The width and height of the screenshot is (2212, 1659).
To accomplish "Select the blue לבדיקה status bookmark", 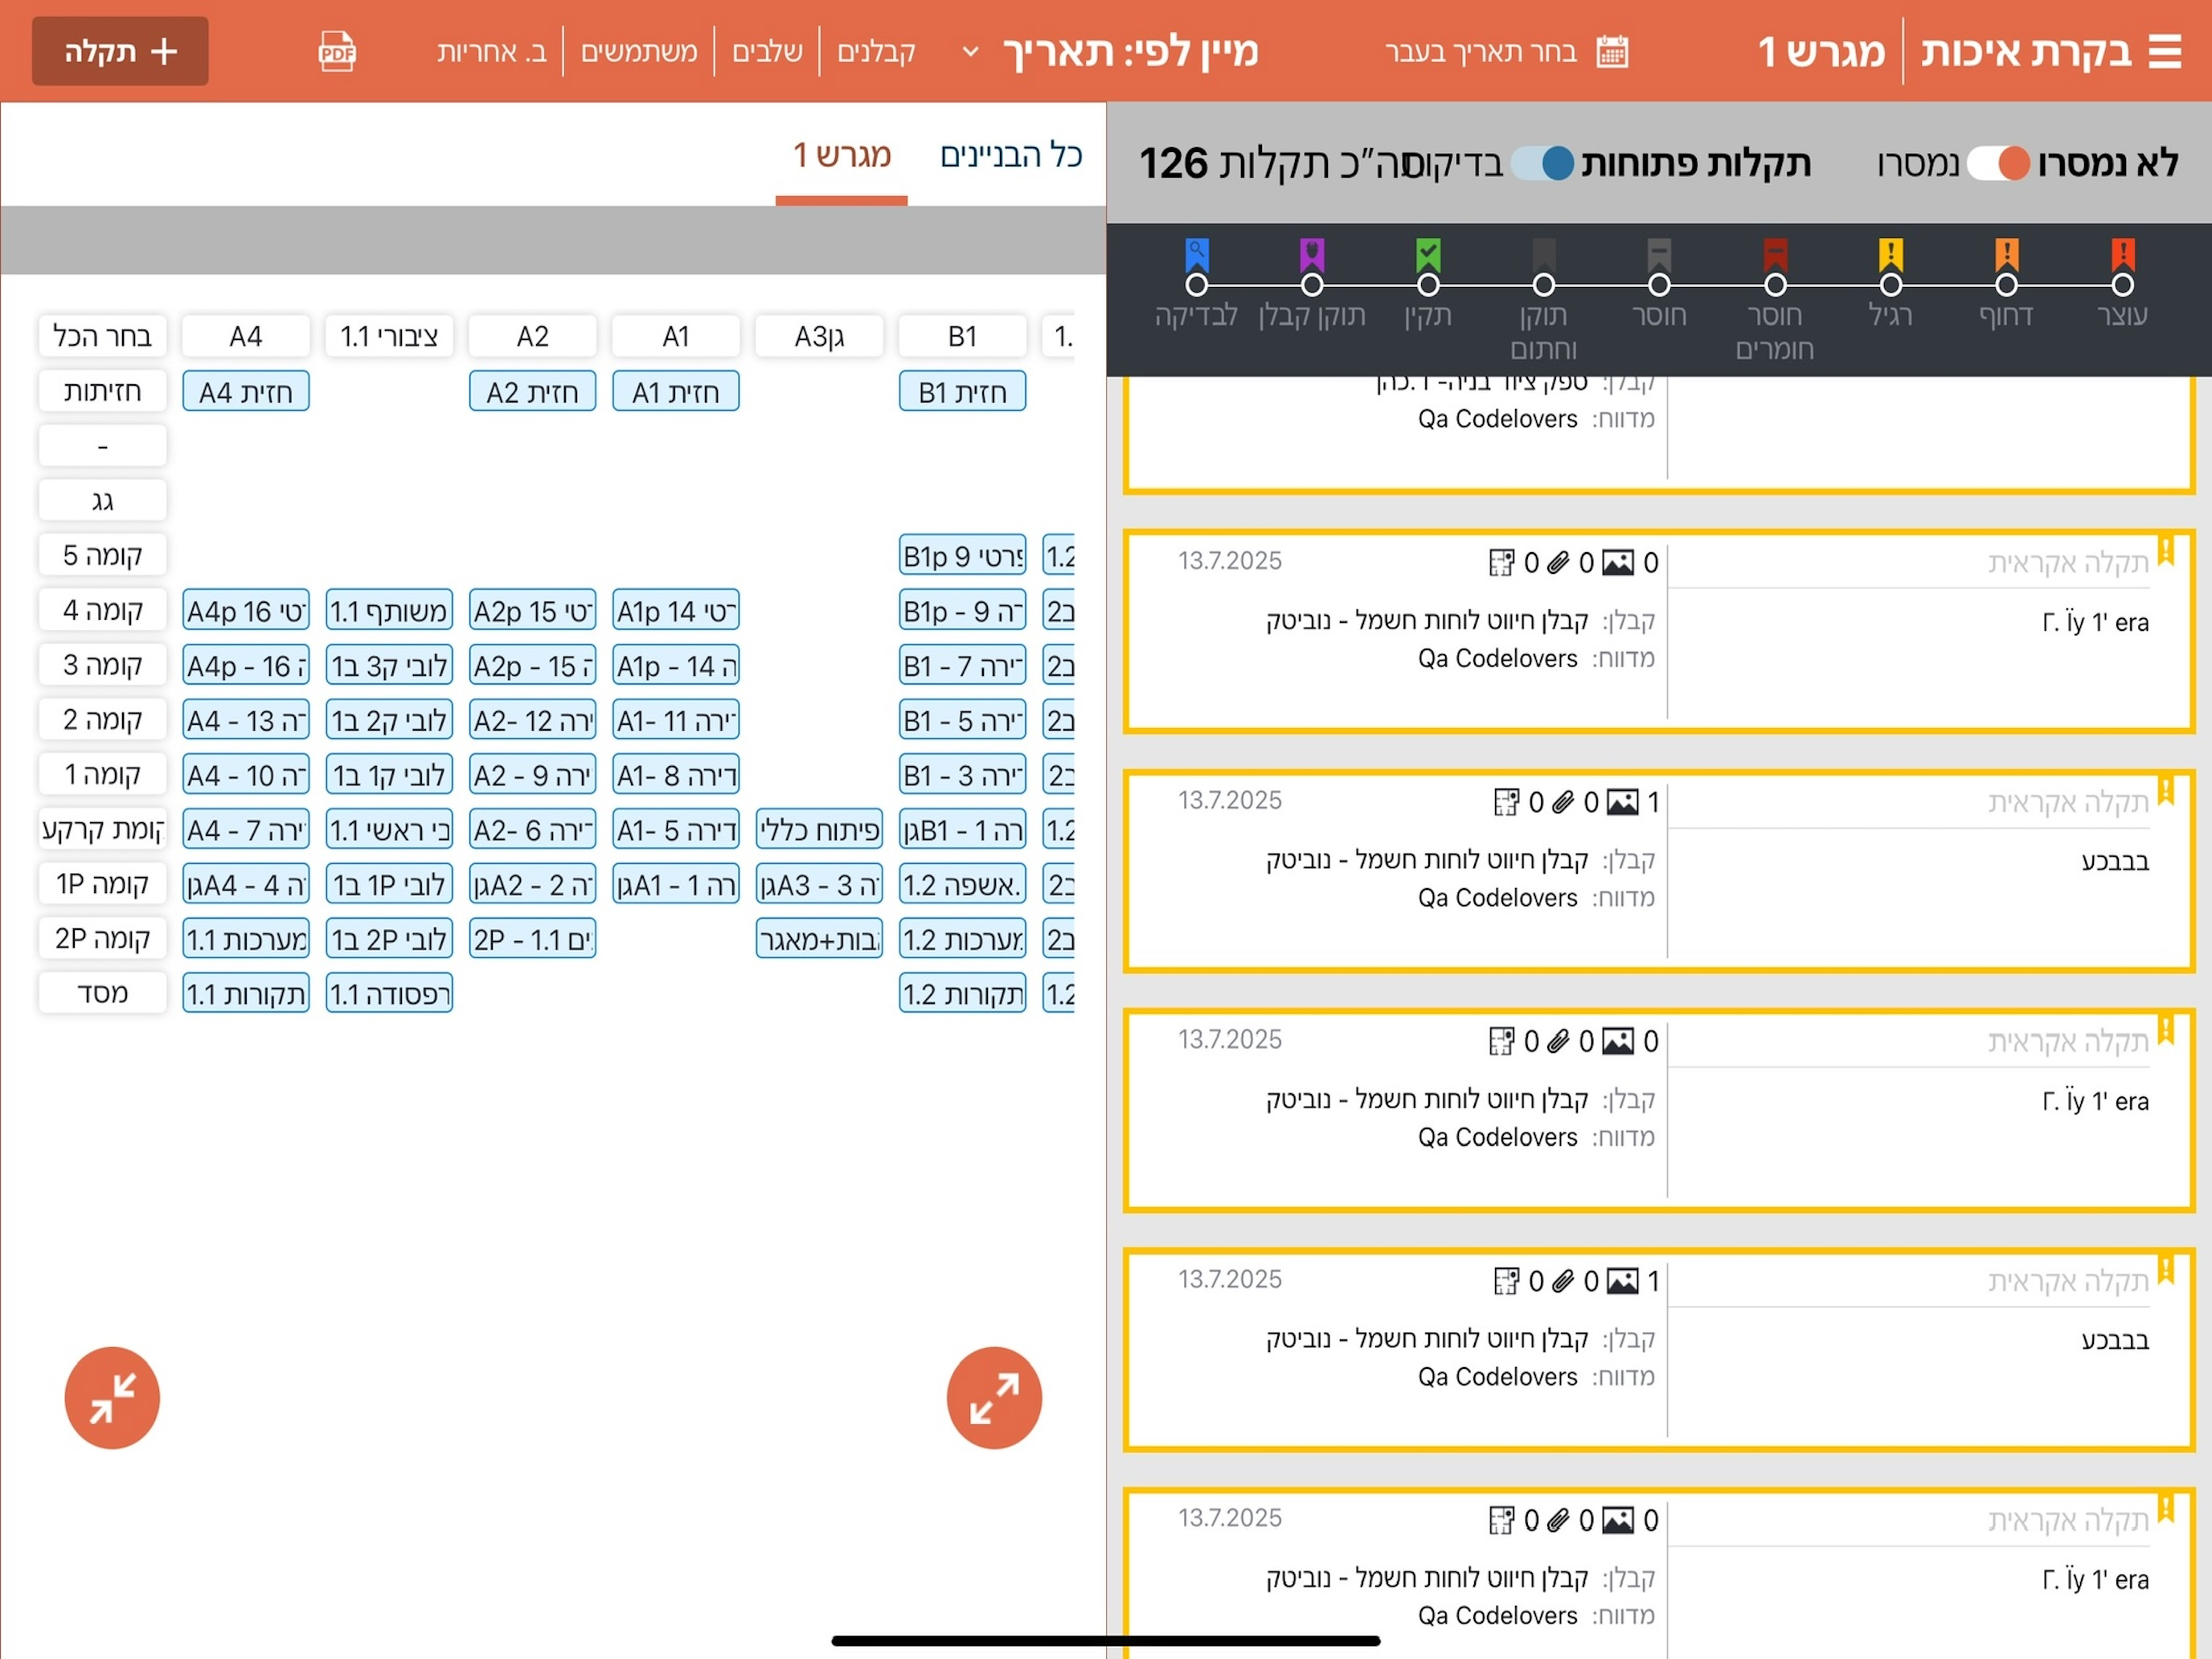I will pos(1197,255).
